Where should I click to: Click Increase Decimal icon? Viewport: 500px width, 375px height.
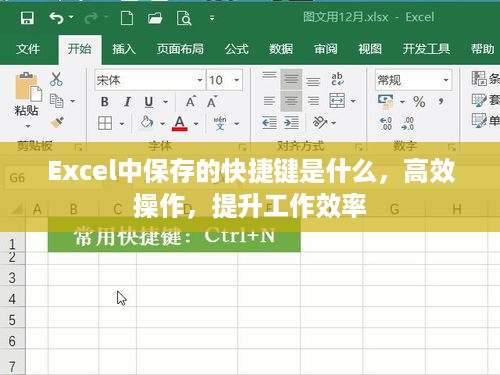pyautogui.click(x=386, y=124)
